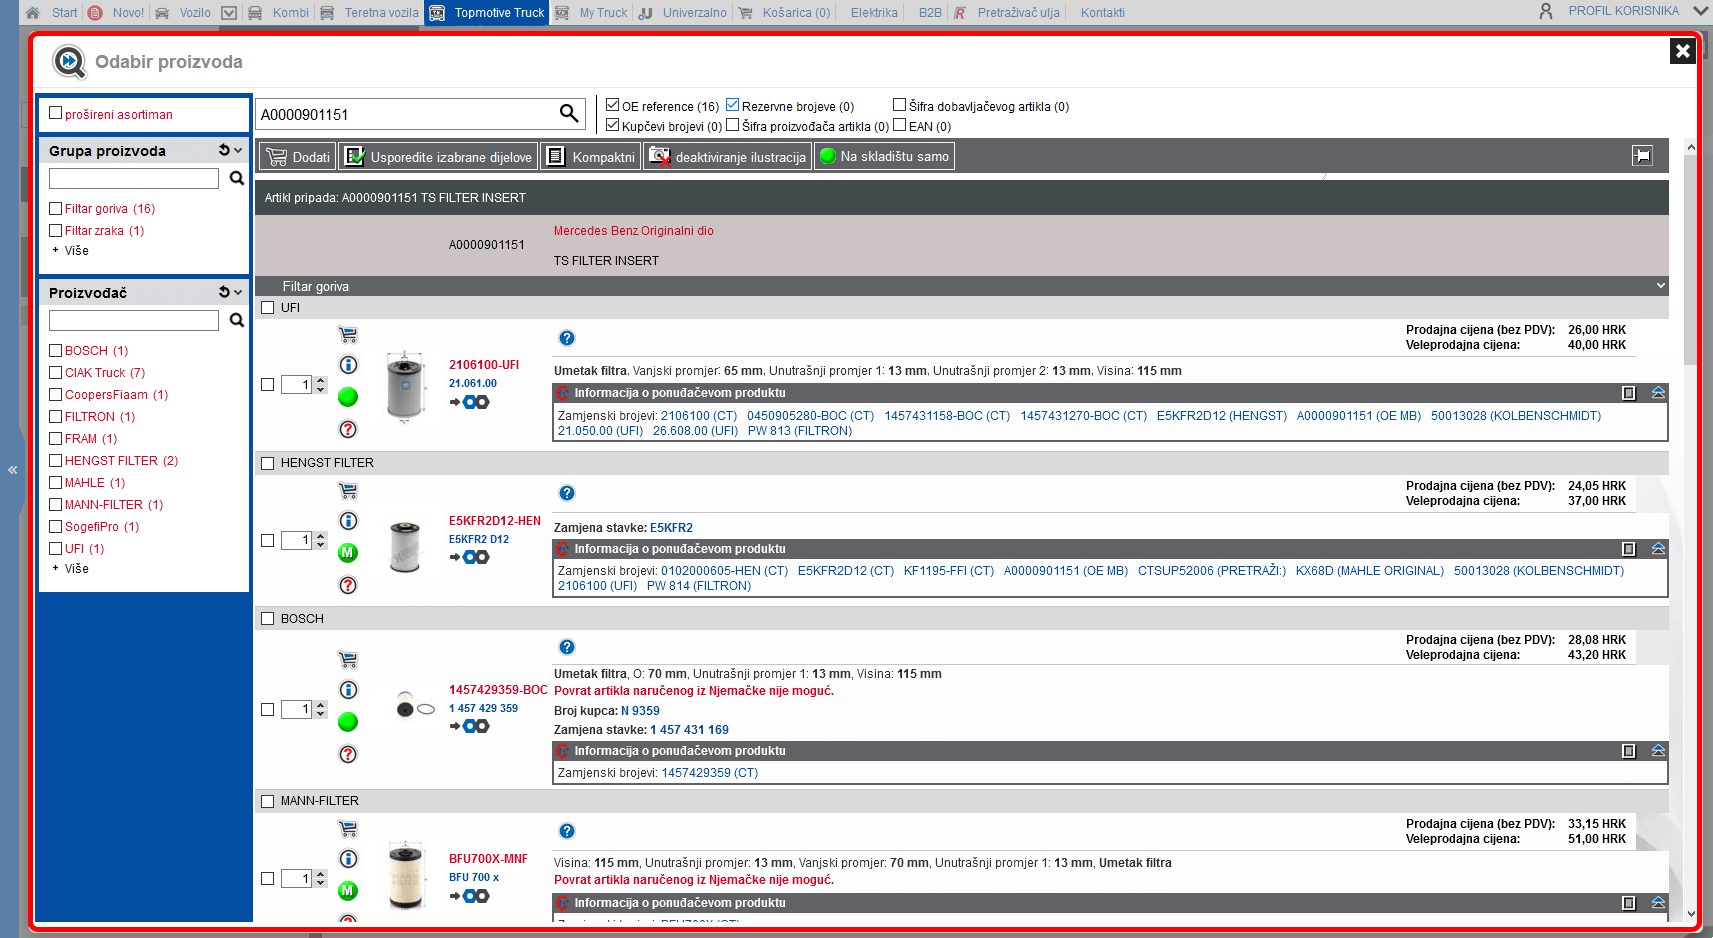The height and width of the screenshot is (938, 1713).
Task: Open blue help icon in UFI row
Action: pos(567,338)
